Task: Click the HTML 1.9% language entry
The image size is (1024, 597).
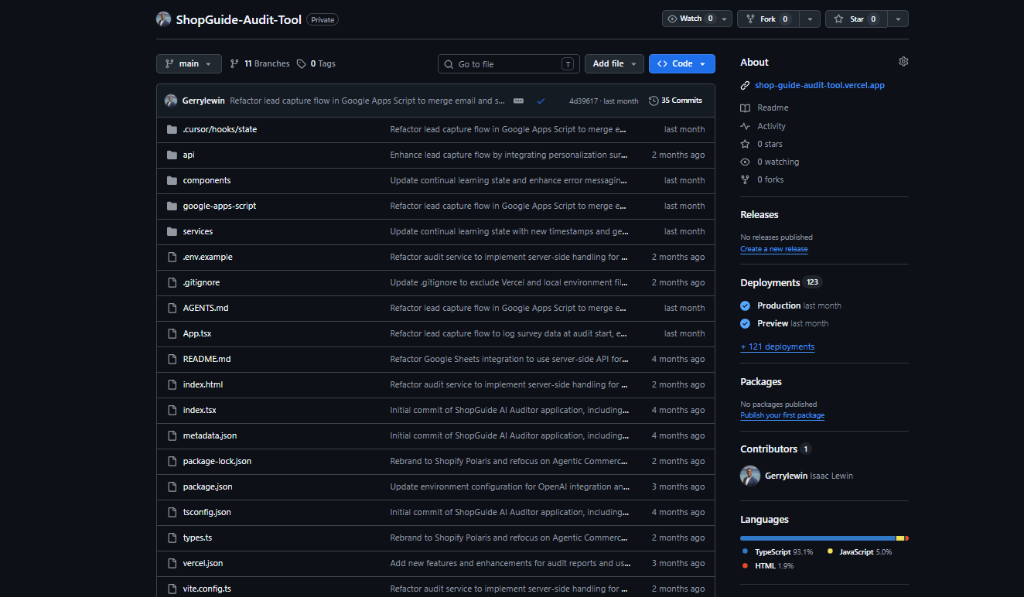Action: click(x=768, y=566)
